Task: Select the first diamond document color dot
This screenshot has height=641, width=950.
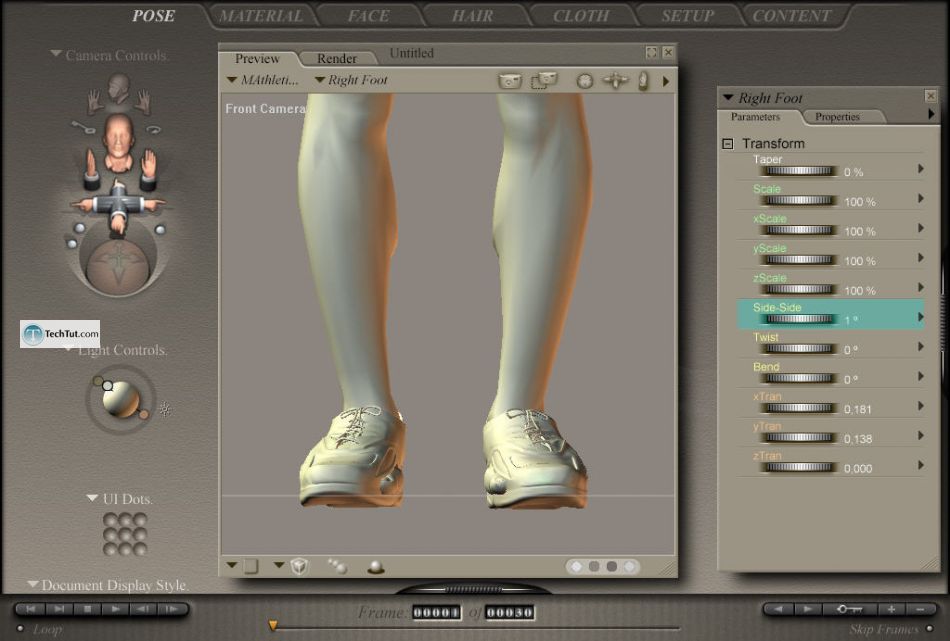Action: pyautogui.click(x=576, y=566)
